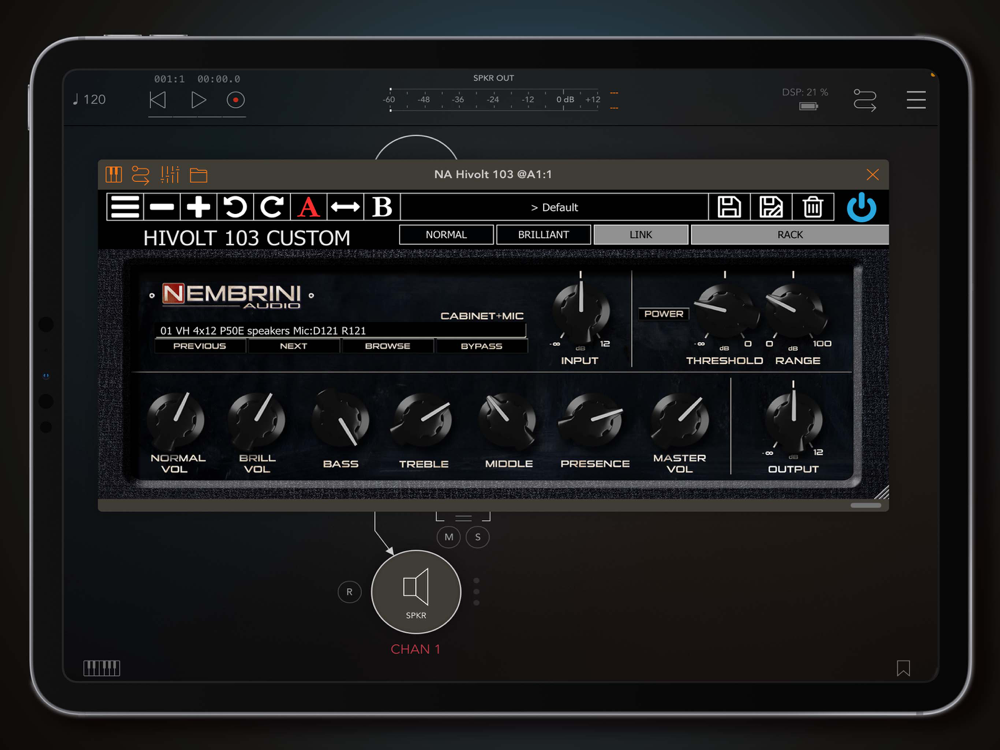Click the RANGE knob

pos(795,311)
